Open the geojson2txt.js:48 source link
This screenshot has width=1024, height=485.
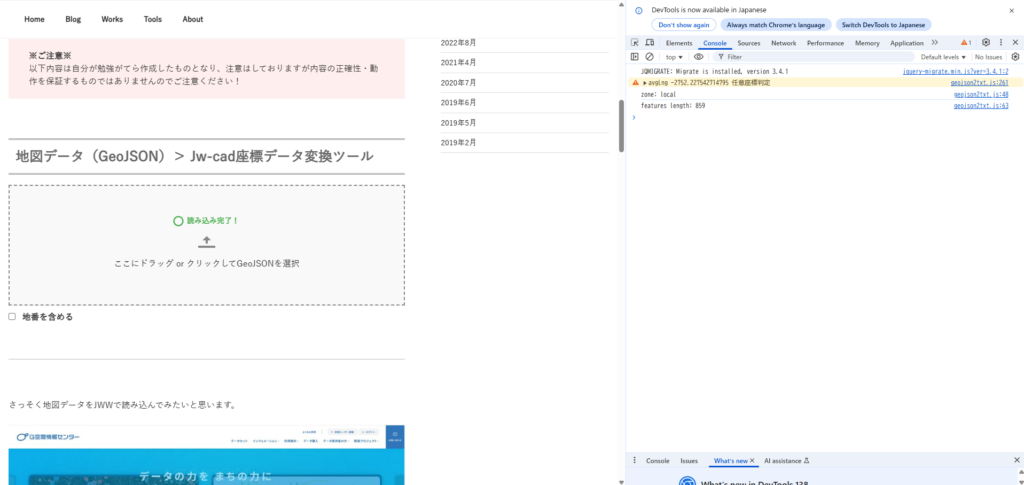coord(981,95)
